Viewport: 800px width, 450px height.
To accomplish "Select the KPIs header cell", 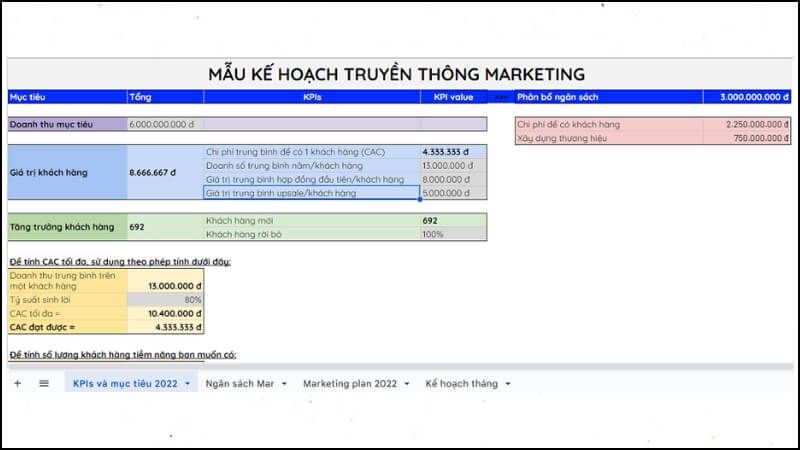I will coord(312,97).
